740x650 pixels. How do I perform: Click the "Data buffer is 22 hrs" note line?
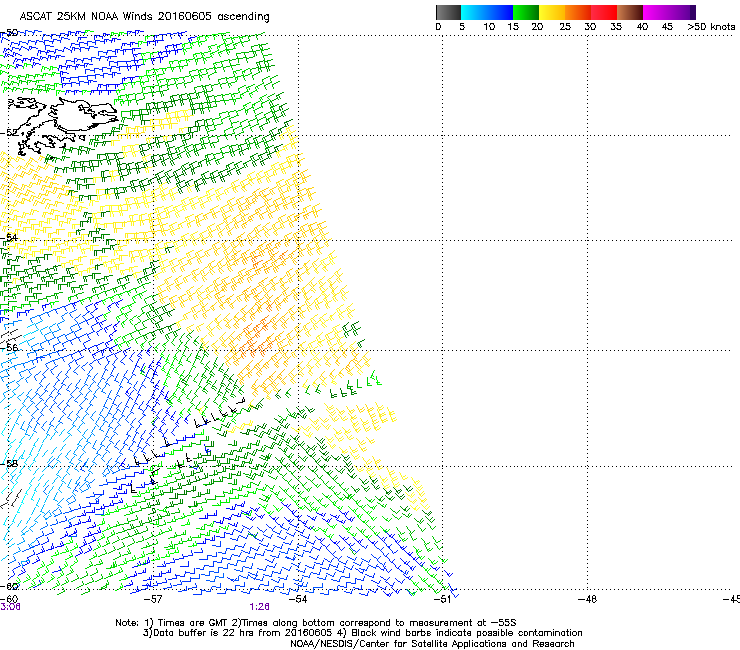tap(362, 633)
